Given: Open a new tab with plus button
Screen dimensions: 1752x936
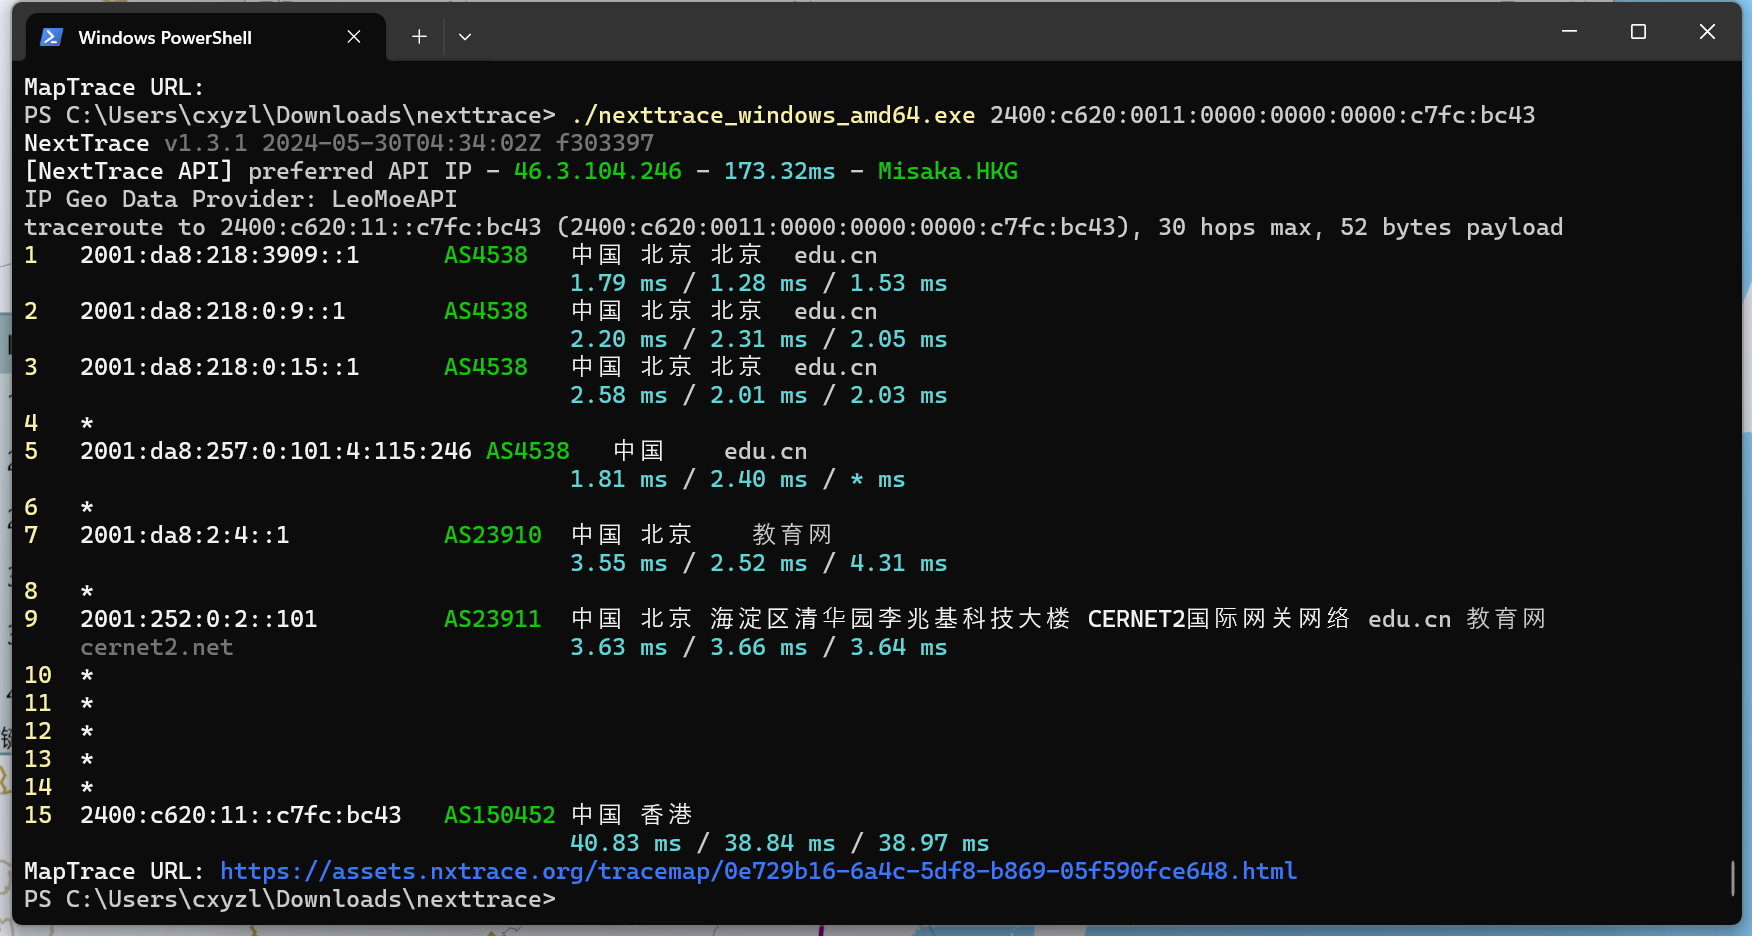Looking at the screenshot, I should tap(419, 37).
